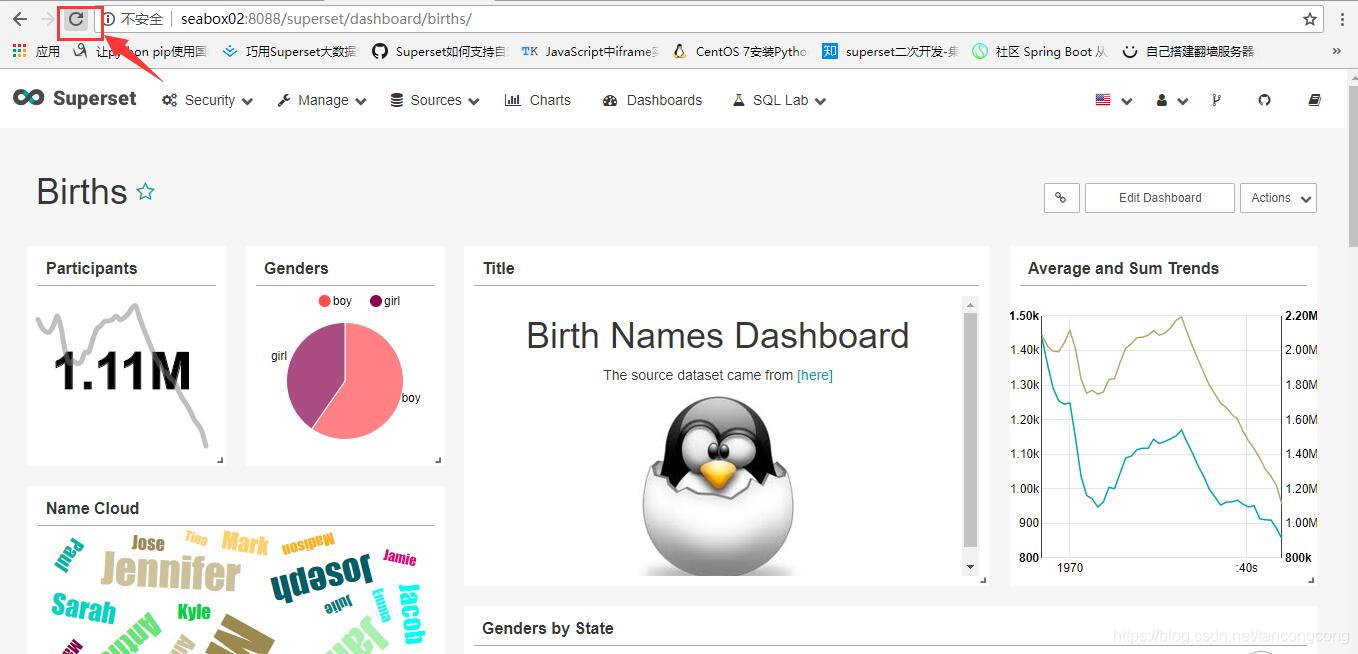Click the share link icon near Edit Dashboard
Viewport: 1358px width, 654px height.
(x=1061, y=197)
